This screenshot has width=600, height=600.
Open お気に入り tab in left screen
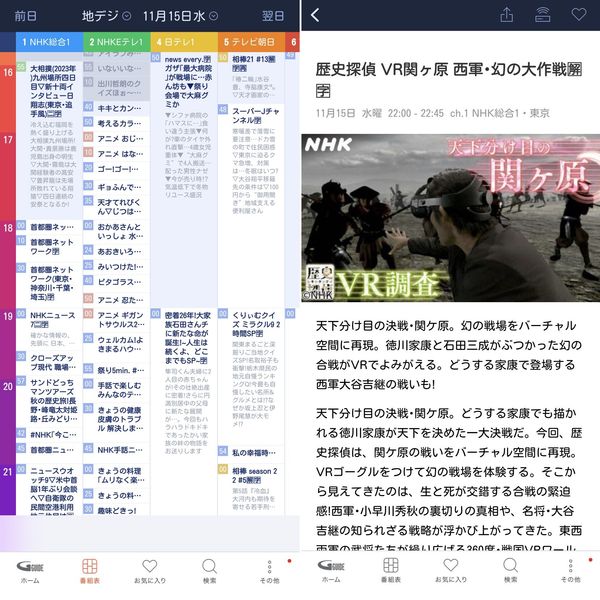(x=150, y=572)
